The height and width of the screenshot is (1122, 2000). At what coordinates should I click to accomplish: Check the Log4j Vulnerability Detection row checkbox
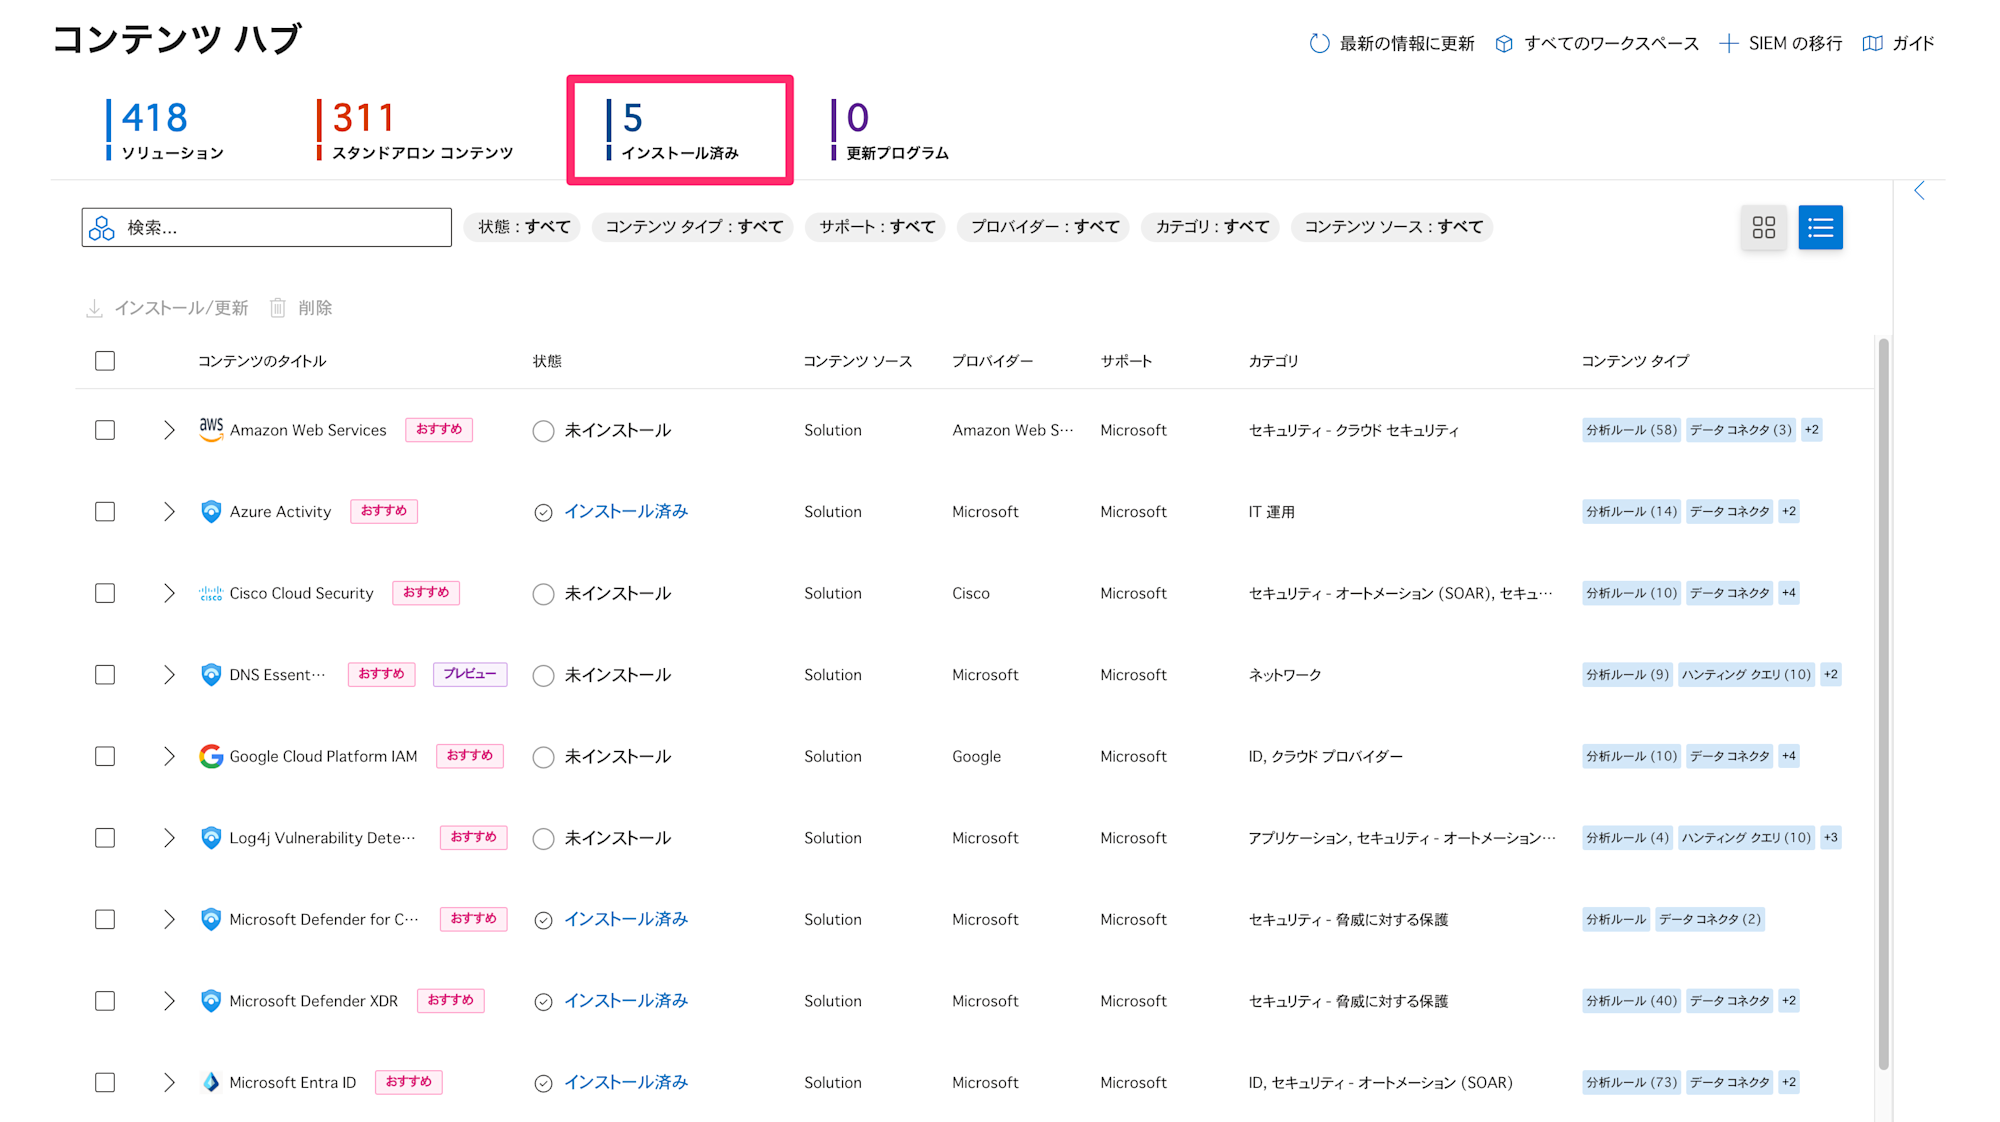[x=105, y=838]
